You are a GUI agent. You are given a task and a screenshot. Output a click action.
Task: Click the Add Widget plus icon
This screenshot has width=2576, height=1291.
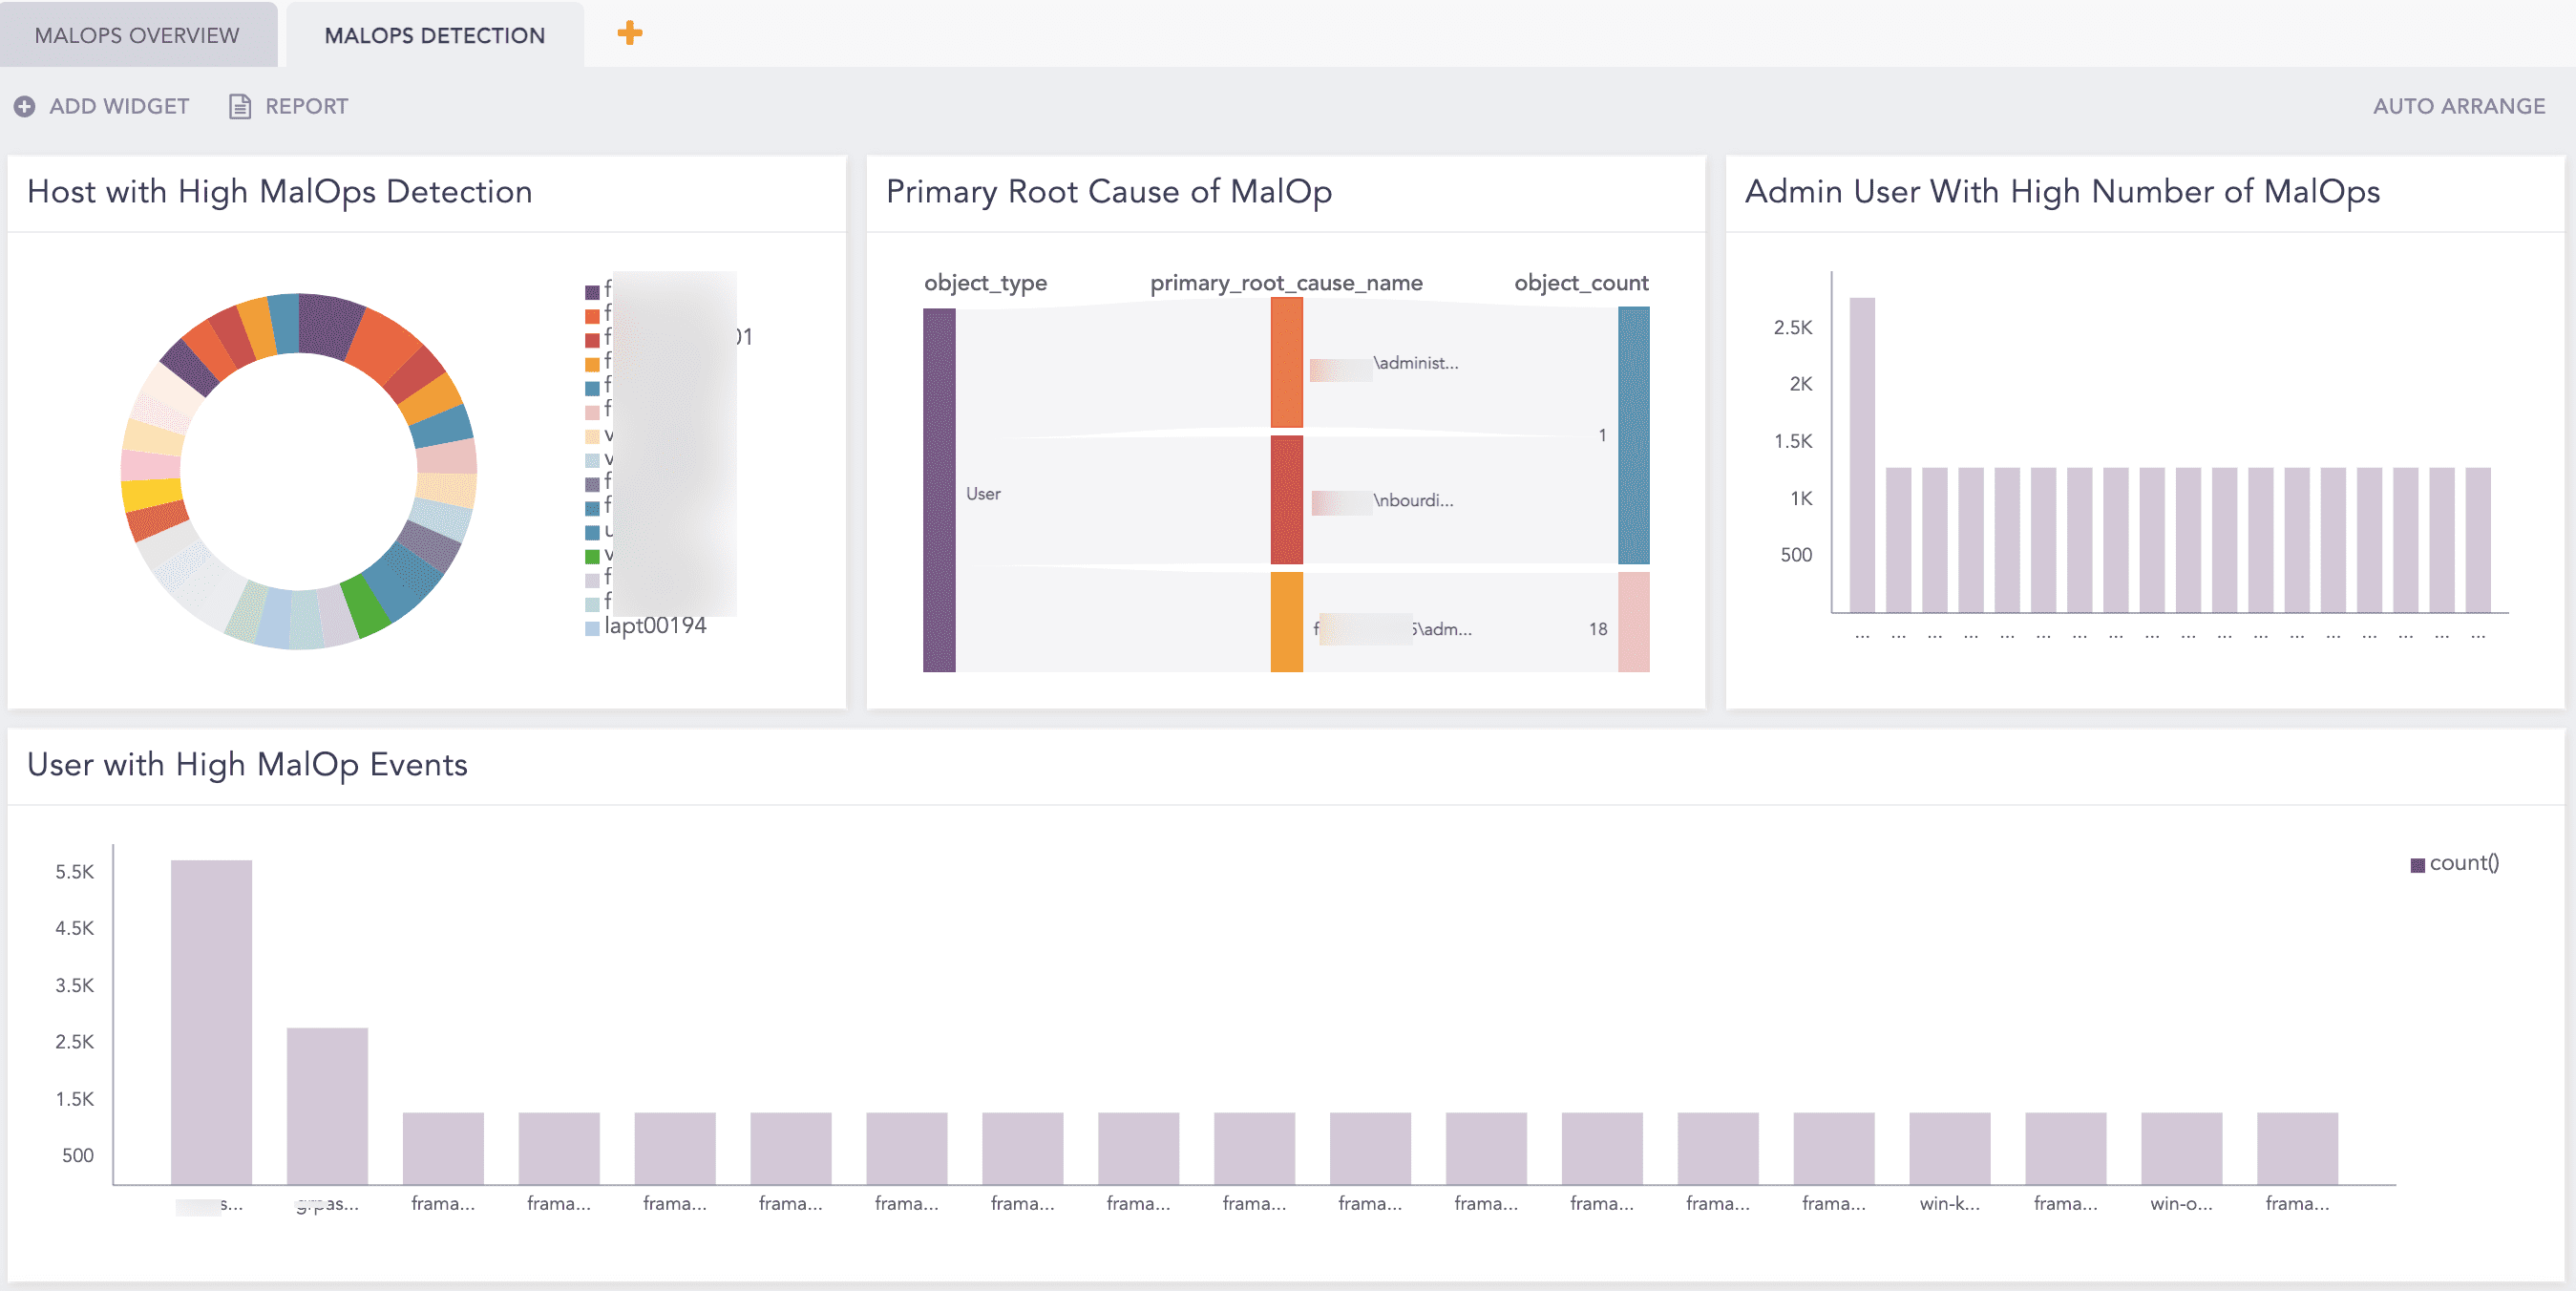pos(25,106)
